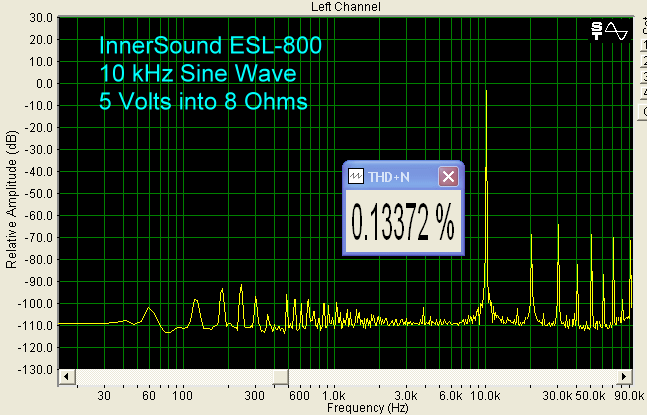This screenshot has width=647, height=415.
Task: Click the 60 Hz frequency axis tick label
Action: click(x=149, y=396)
